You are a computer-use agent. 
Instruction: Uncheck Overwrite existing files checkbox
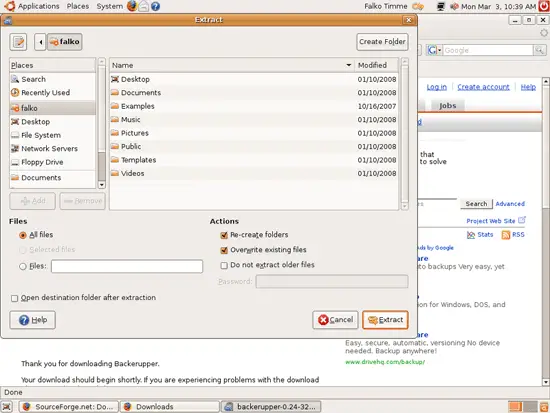(x=224, y=250)
